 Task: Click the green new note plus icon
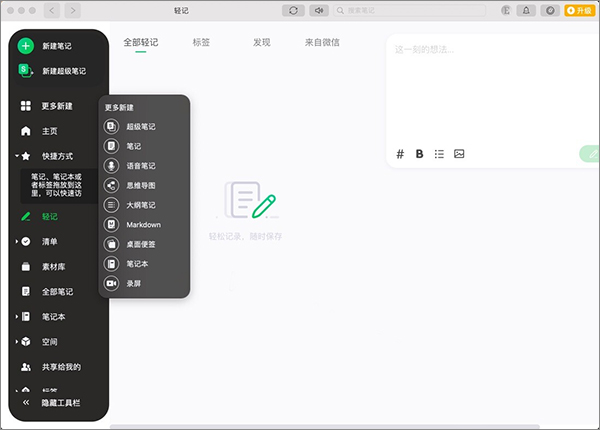pos(26,46)
